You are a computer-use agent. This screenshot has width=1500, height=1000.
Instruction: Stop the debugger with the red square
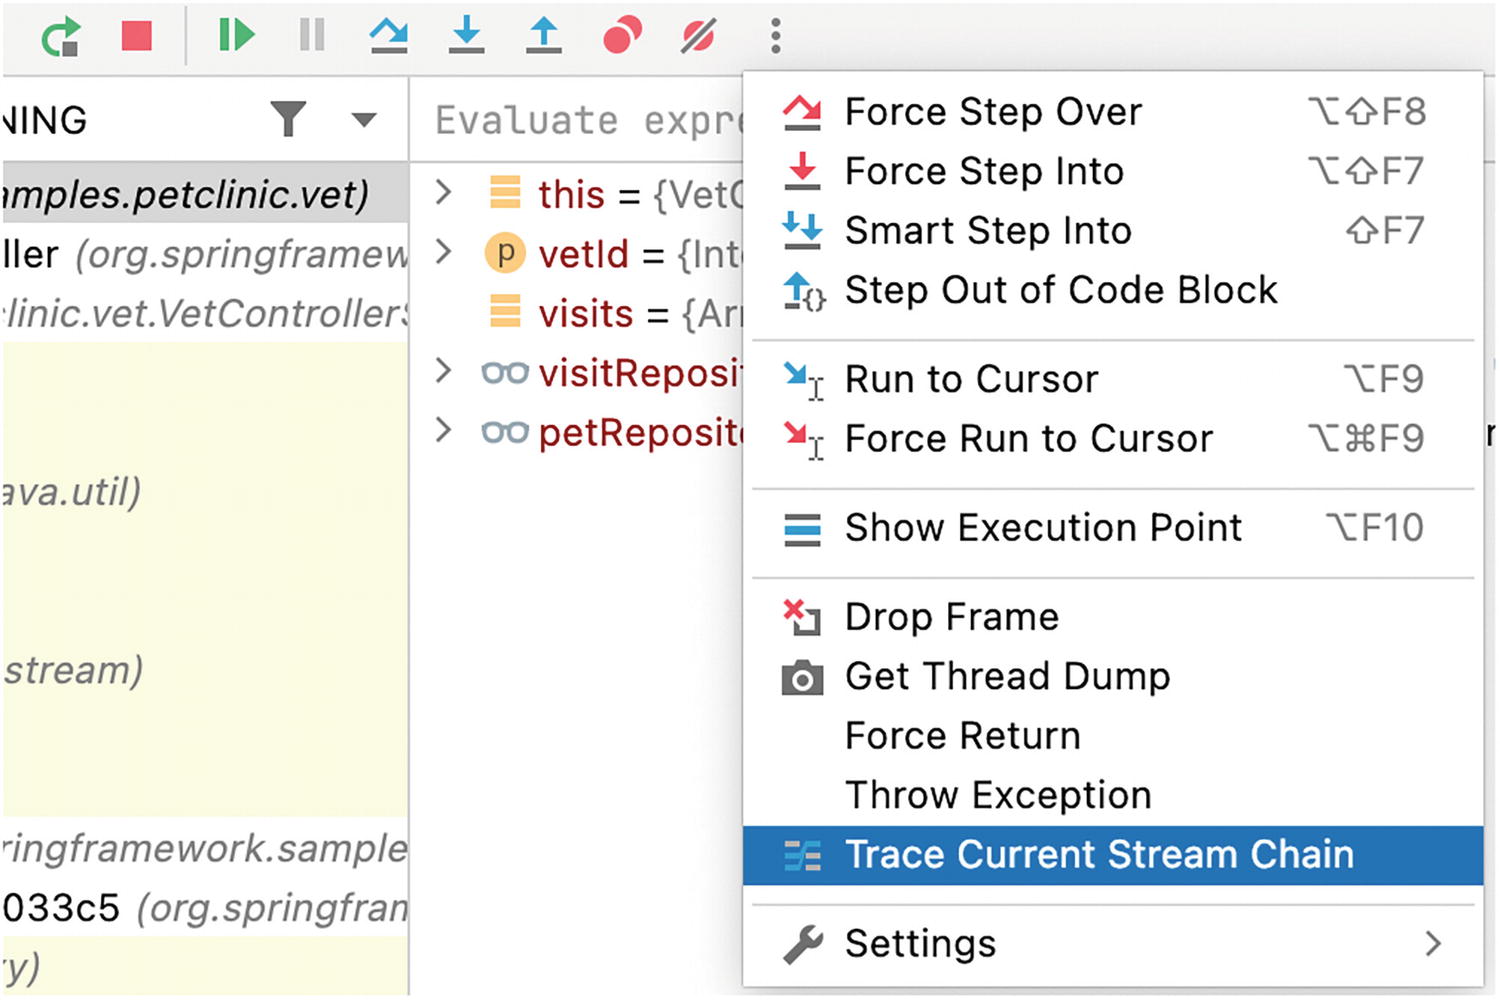[137, 36]
